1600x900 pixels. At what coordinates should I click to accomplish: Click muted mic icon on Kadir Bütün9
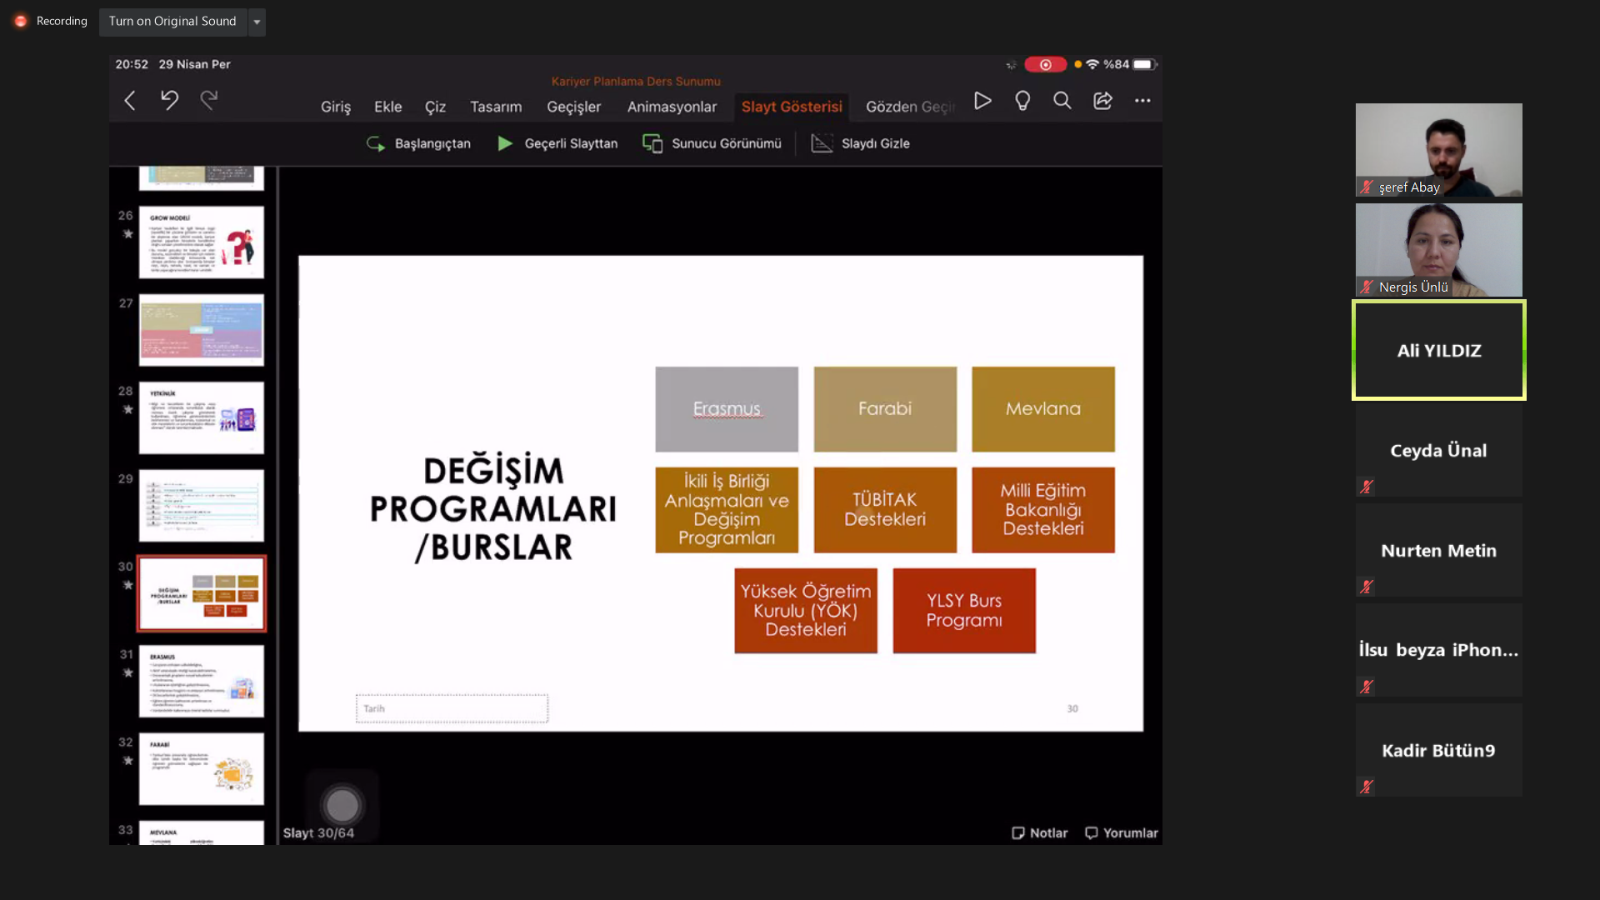[x=1366, y=787]
